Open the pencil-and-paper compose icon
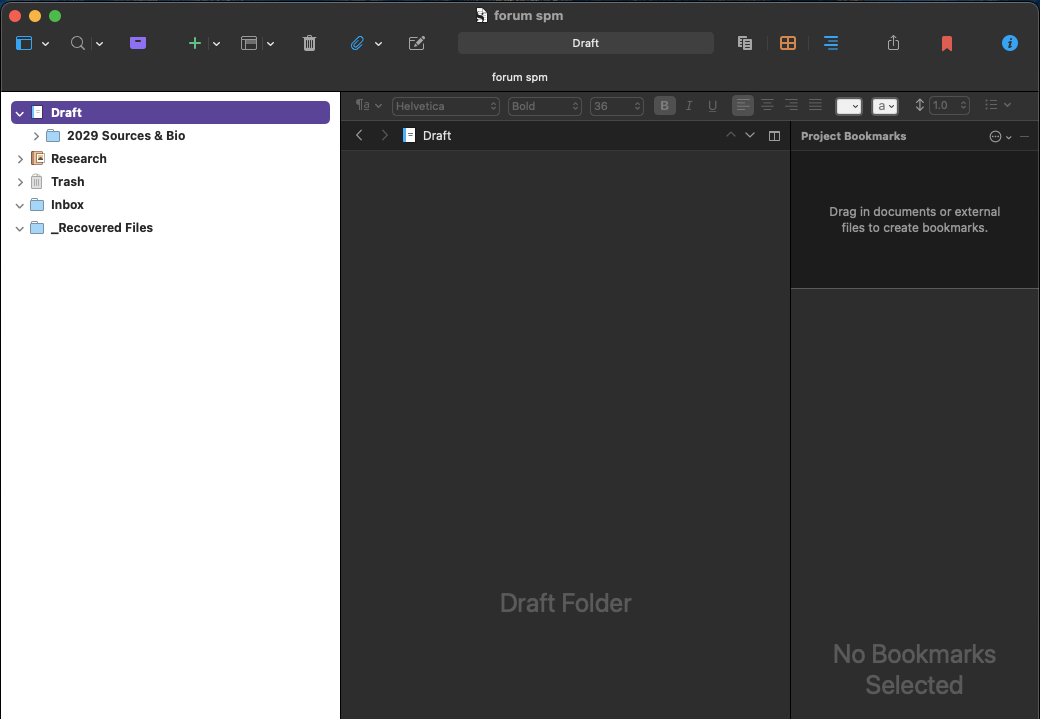 (x=417, y=43)
